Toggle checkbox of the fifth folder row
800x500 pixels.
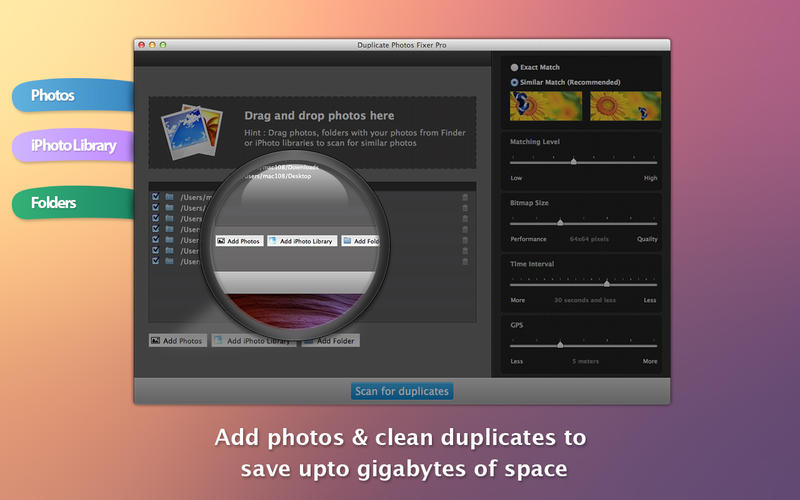click(x=156, y=239)
